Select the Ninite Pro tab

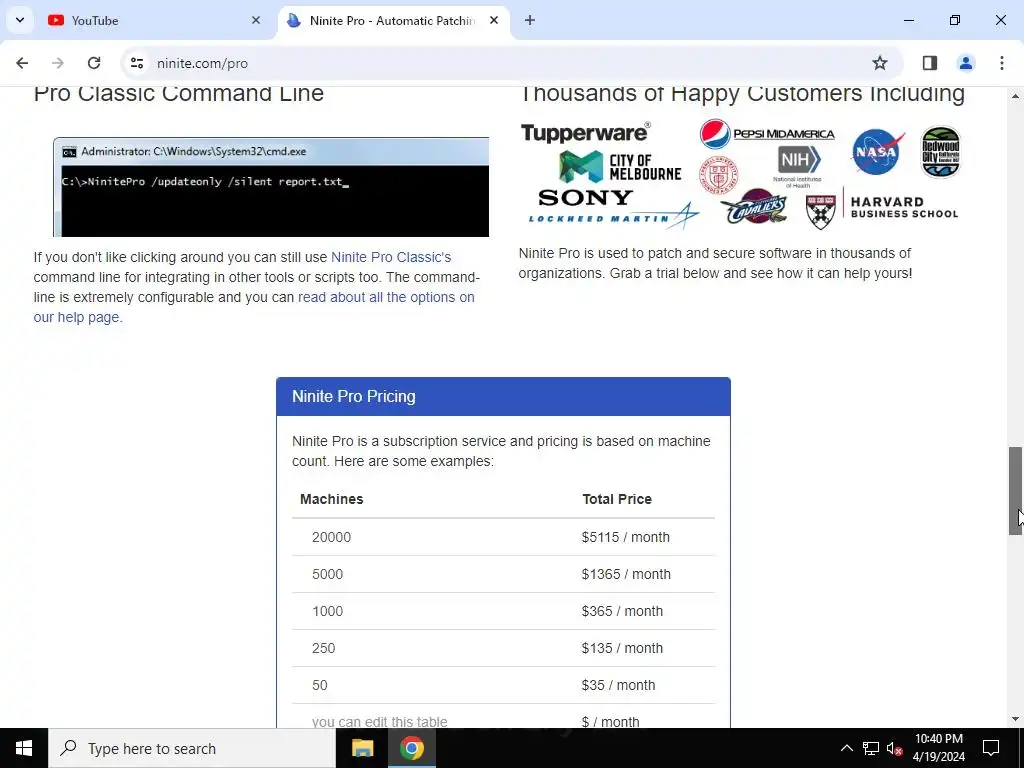point(392,20)
